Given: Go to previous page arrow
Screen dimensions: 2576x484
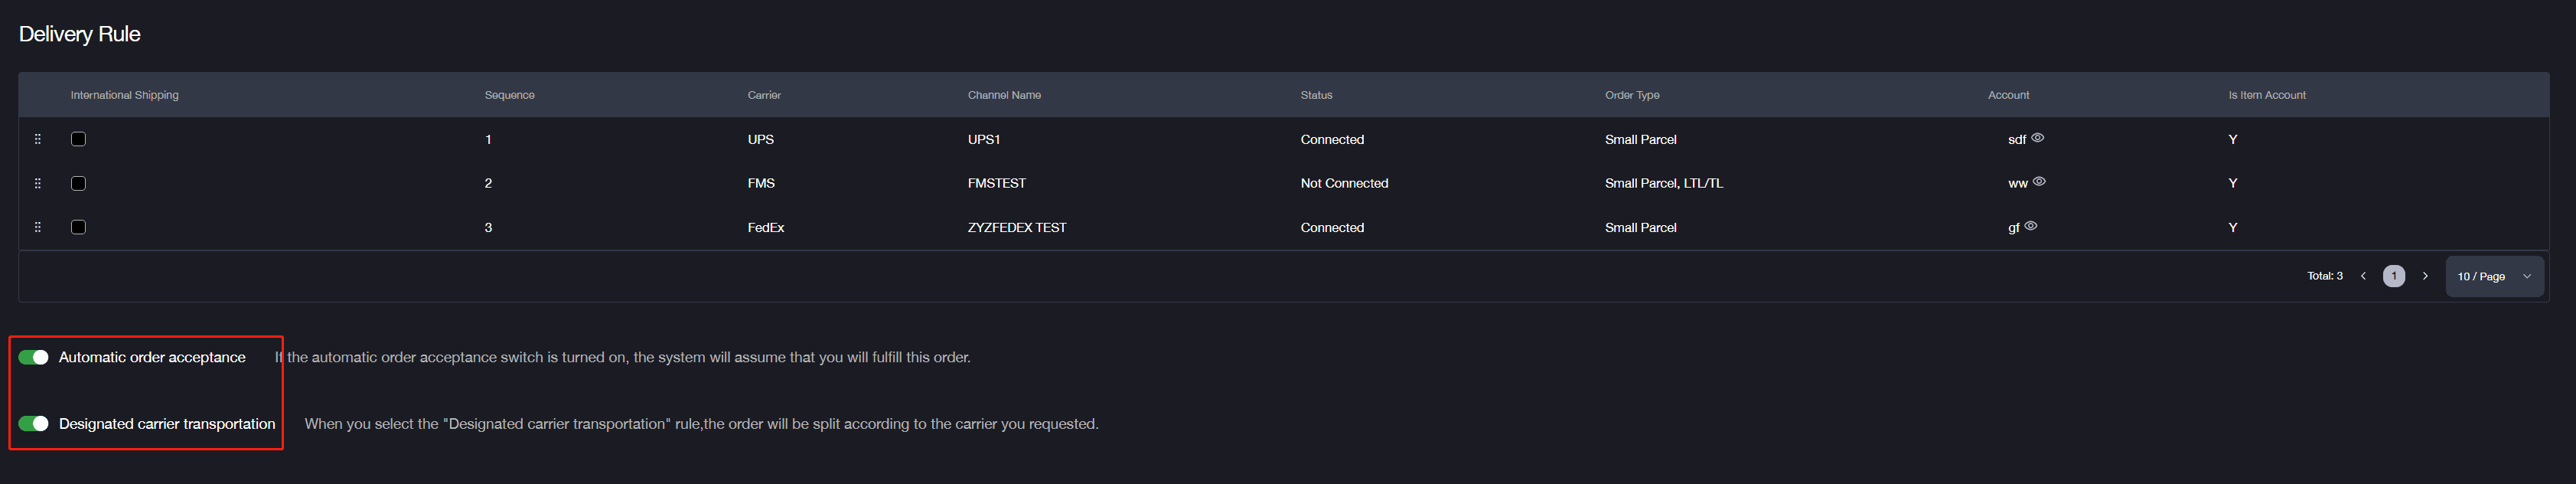Looking at the screenshot, I should pyautogui.click(x=2363, y=276).
